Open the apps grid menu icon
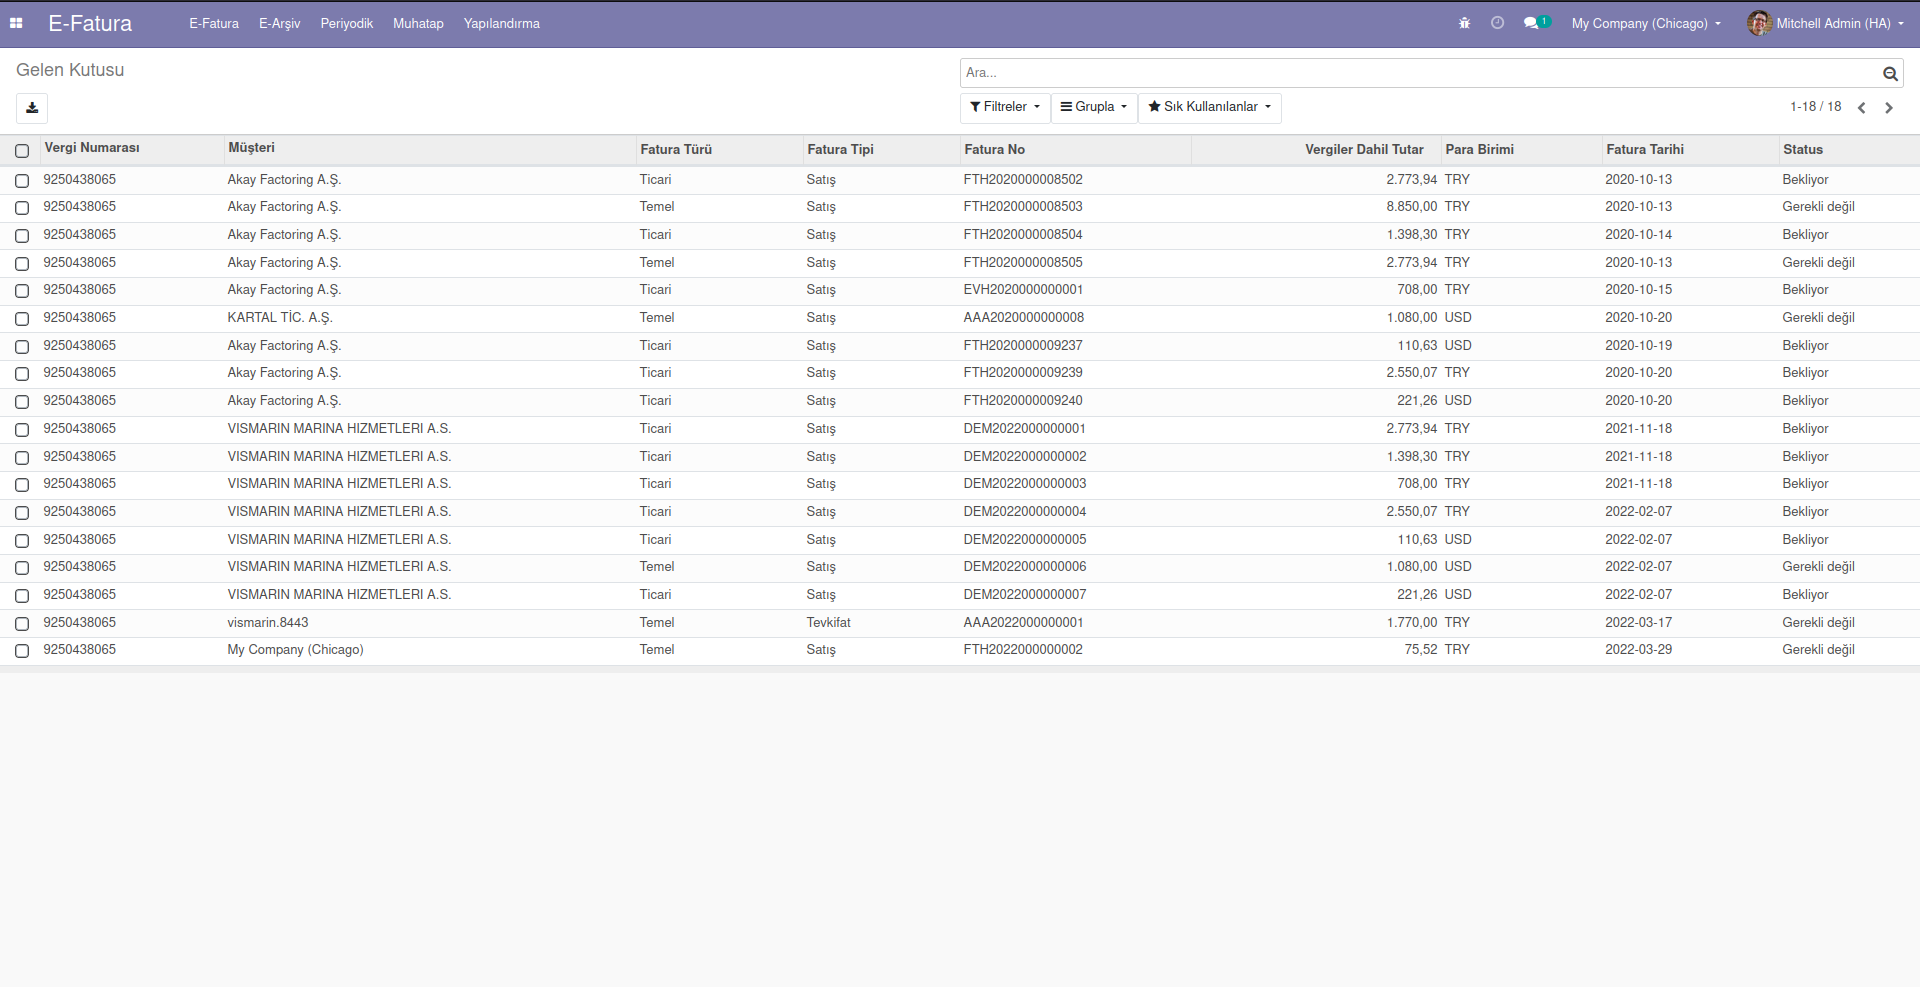1920x987 pixels. click(x=16, y=23)
